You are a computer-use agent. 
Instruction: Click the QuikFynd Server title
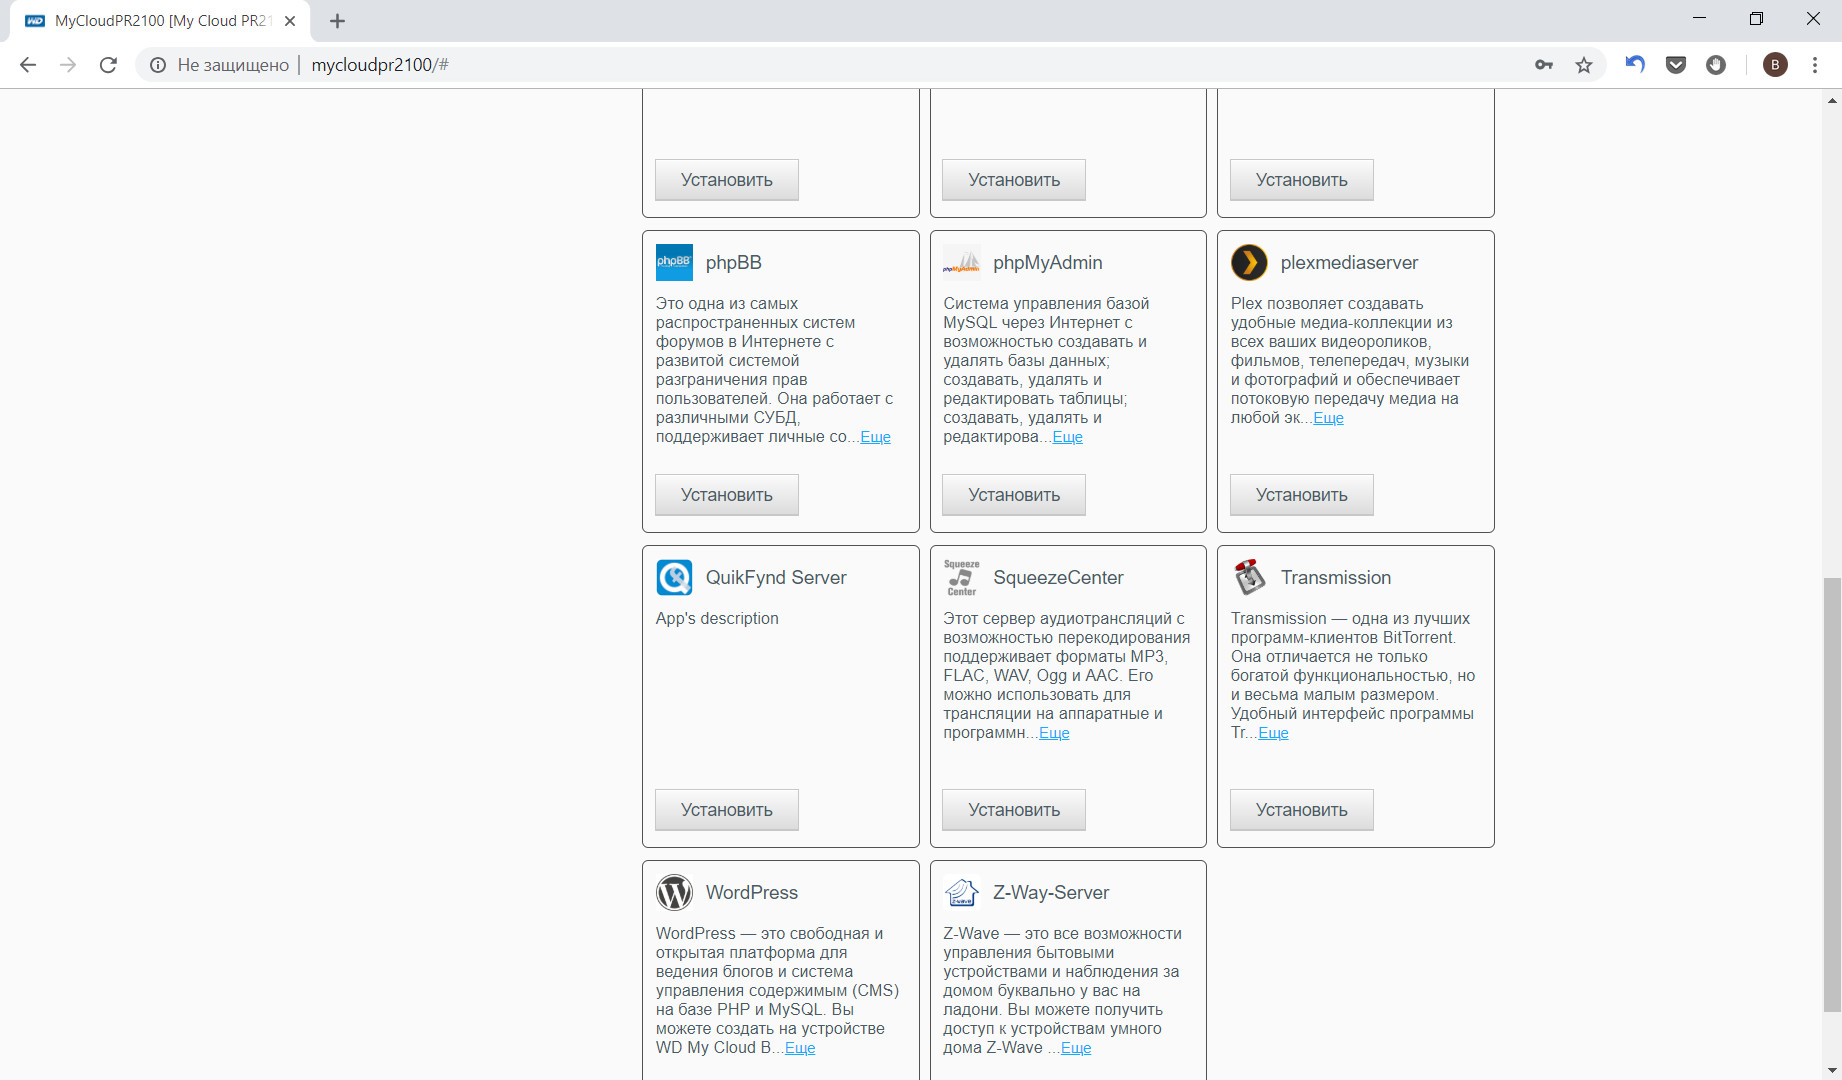point(776,577)
